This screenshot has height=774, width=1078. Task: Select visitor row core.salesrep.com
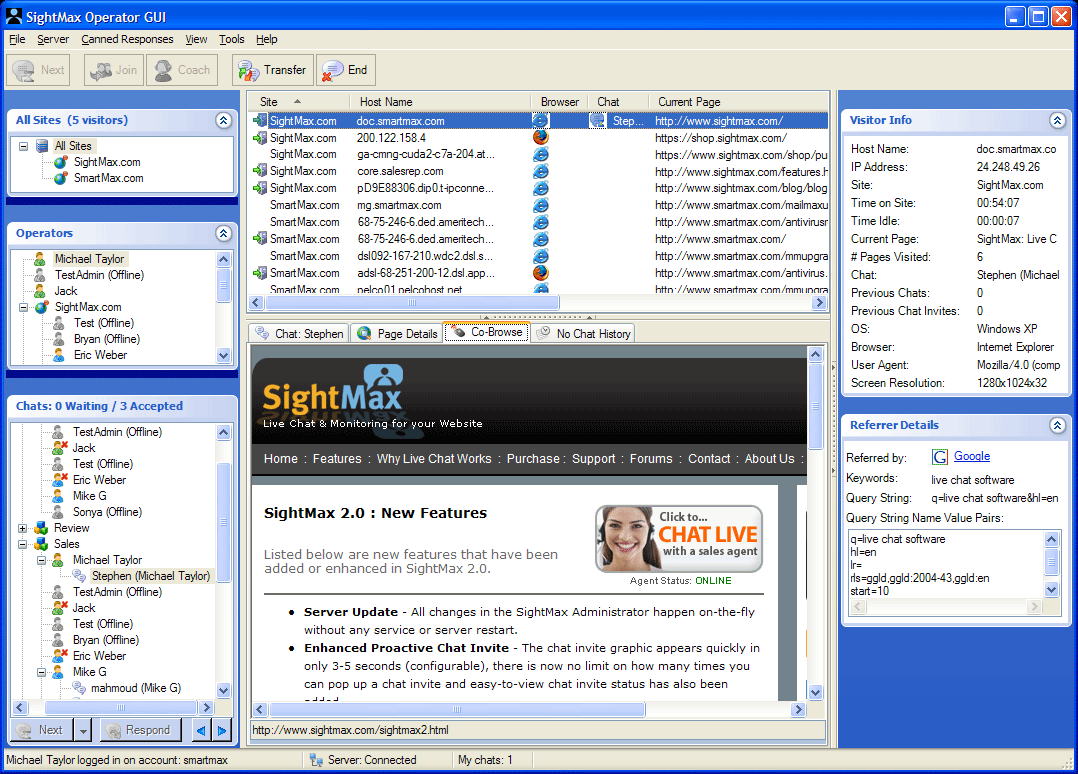pyautogui.click(x=540, y=171)
